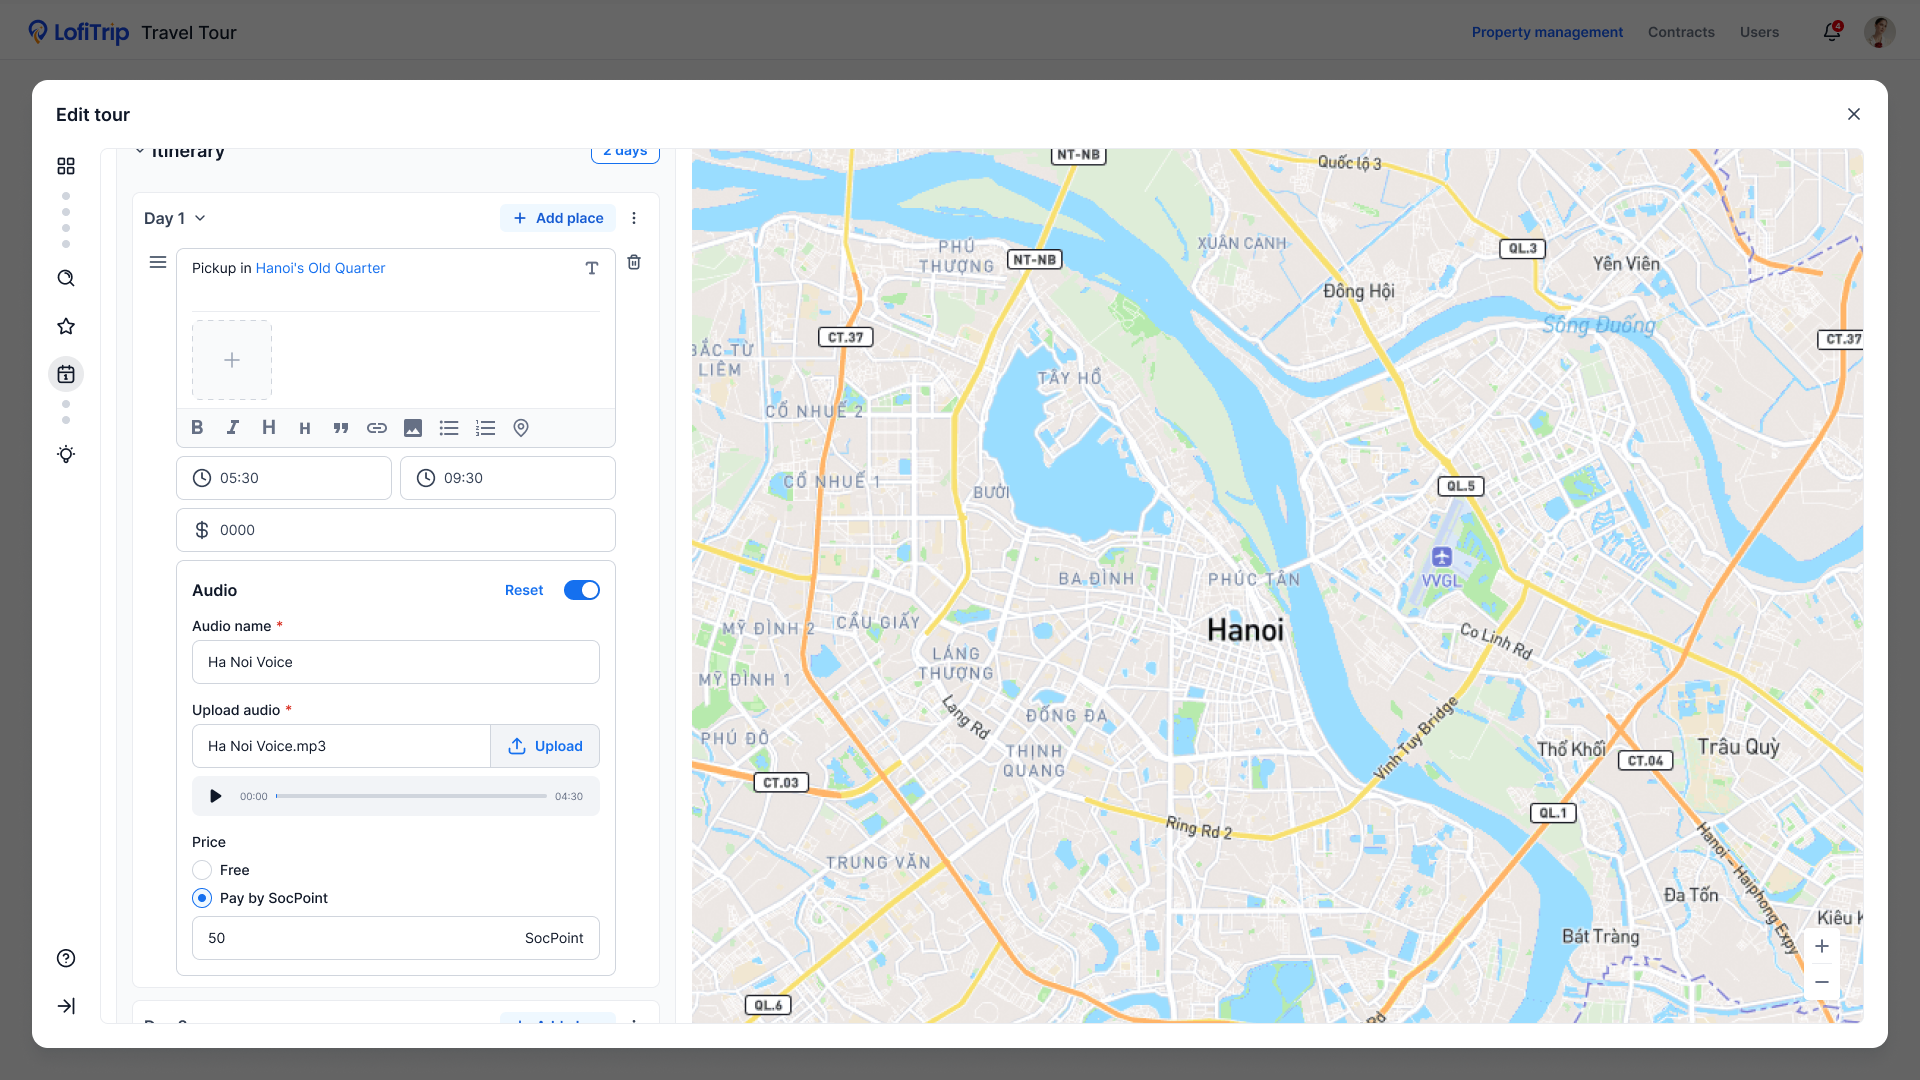Open Hanoi's Old Quarter link
Image resolution: width=1920 pixels, height=1080 pixels.
coord(320,268)
